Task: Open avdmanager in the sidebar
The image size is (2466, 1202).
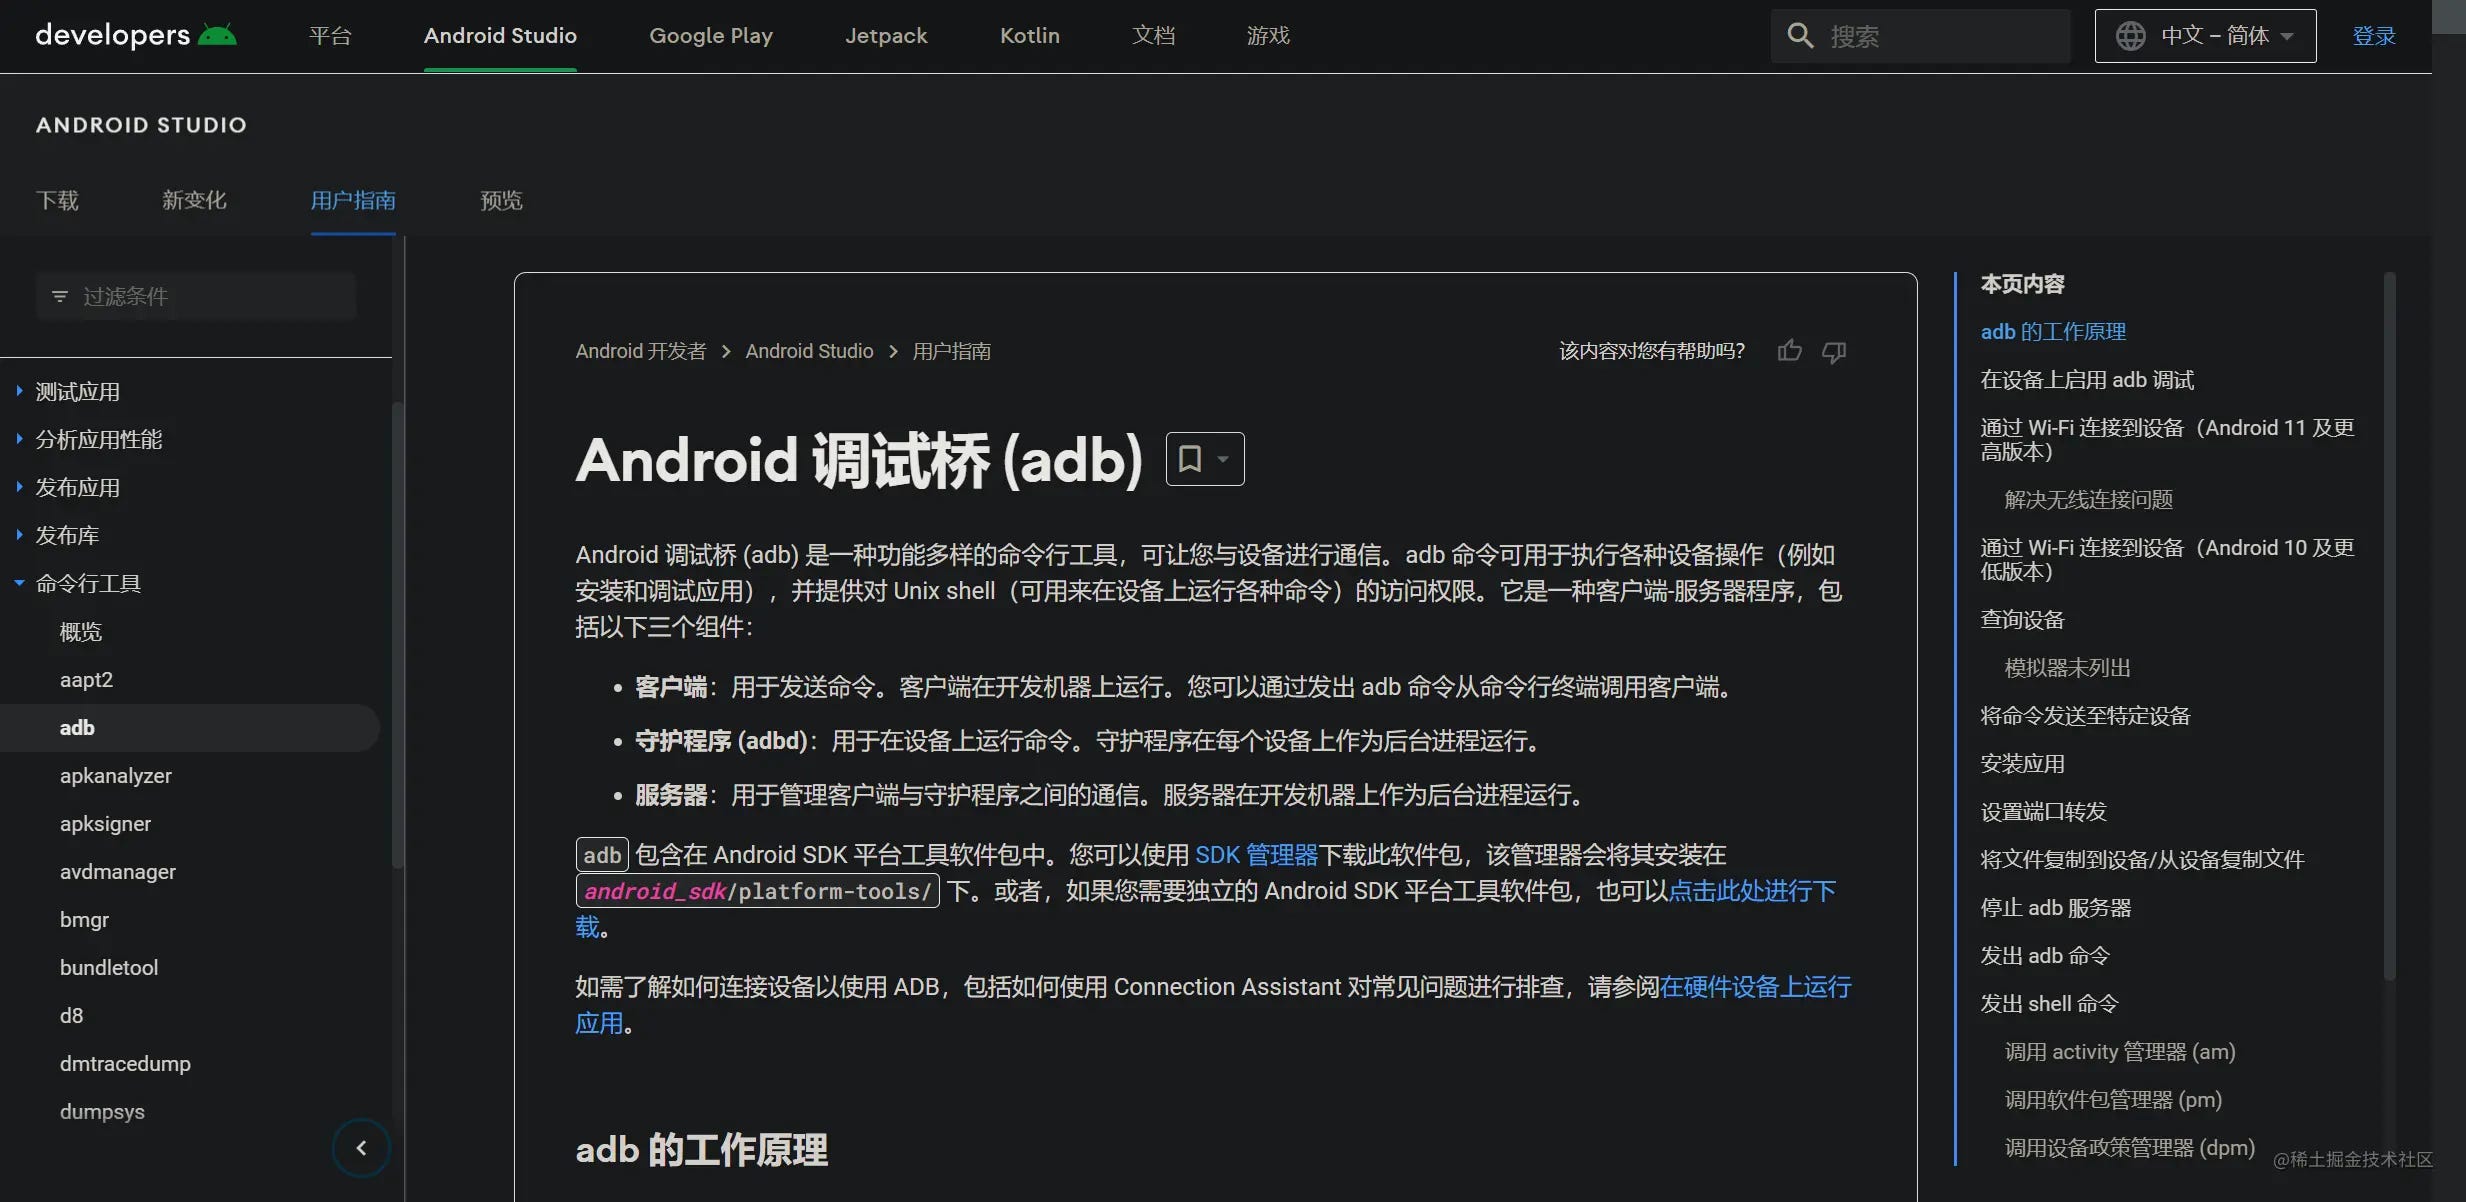Action: point(117,871)
